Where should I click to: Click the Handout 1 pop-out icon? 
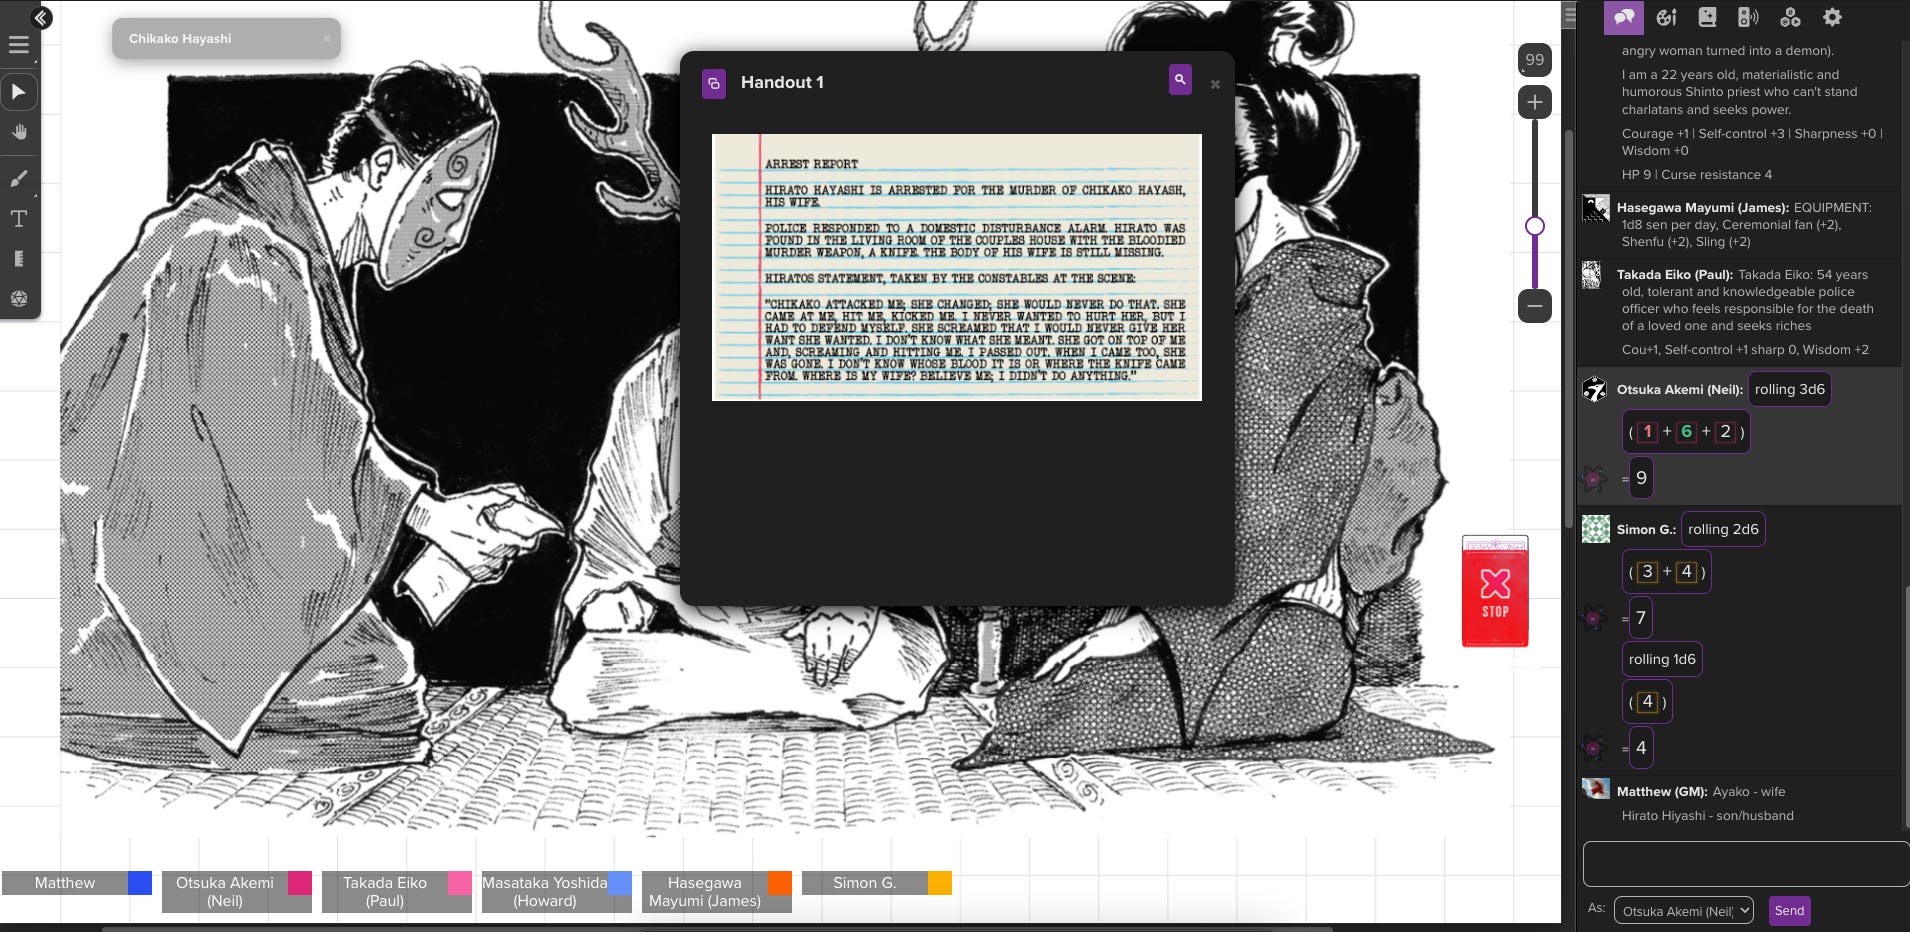point(714,84)
